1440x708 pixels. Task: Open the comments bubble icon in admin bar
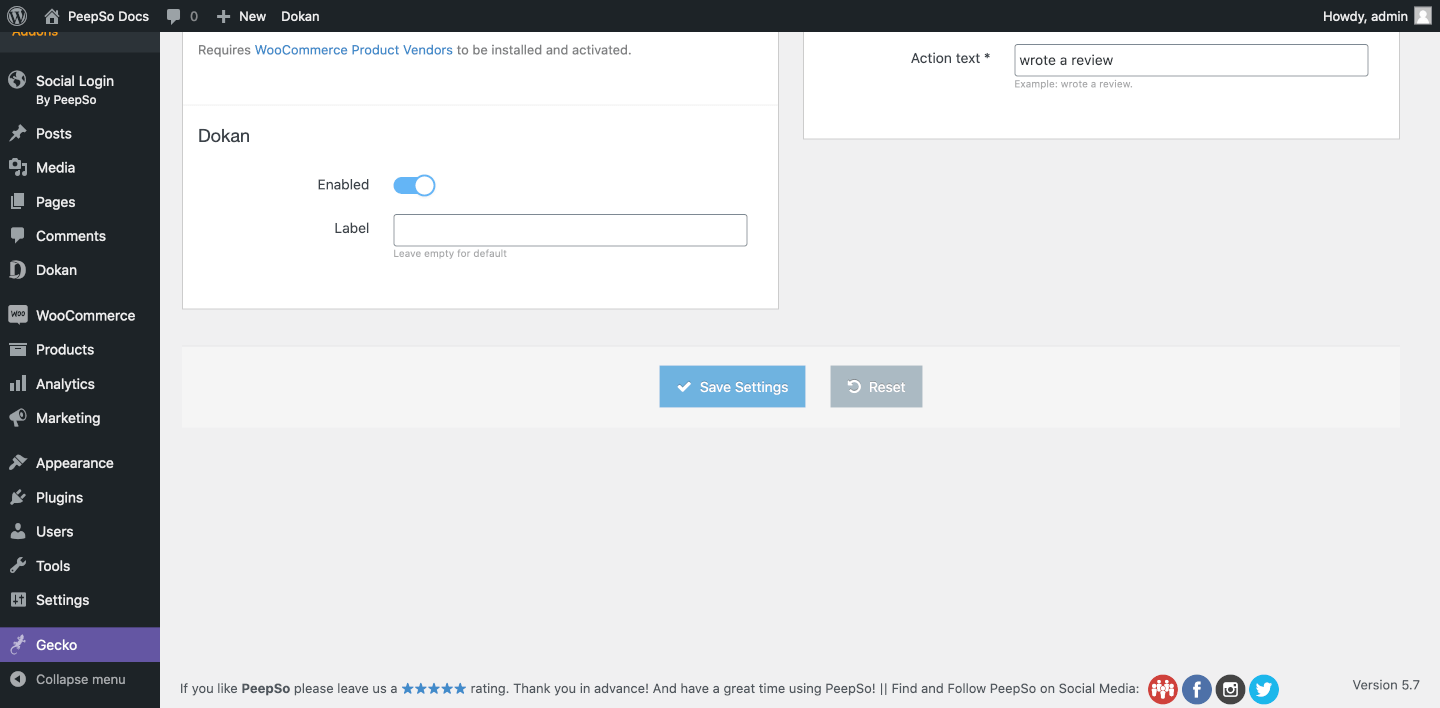point(174,16)
